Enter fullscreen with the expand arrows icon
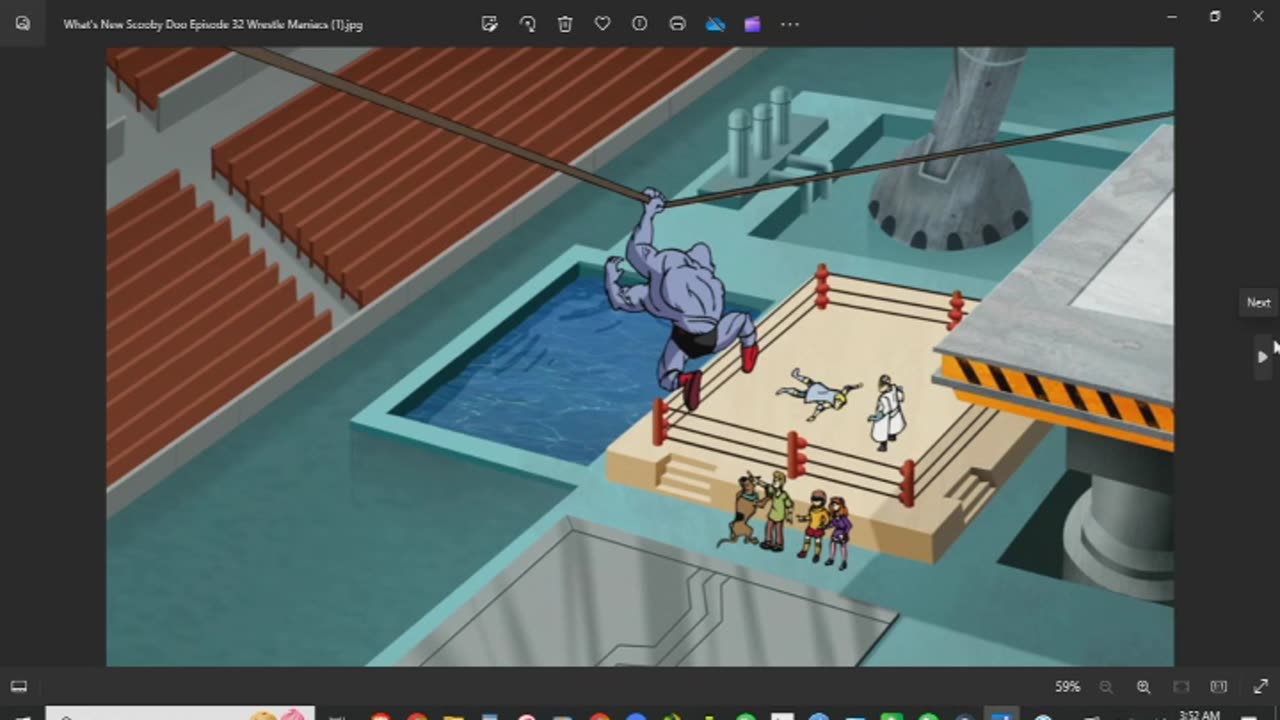The width and height of the screenshot is (1280, 720). click(x=1260, y=687)
